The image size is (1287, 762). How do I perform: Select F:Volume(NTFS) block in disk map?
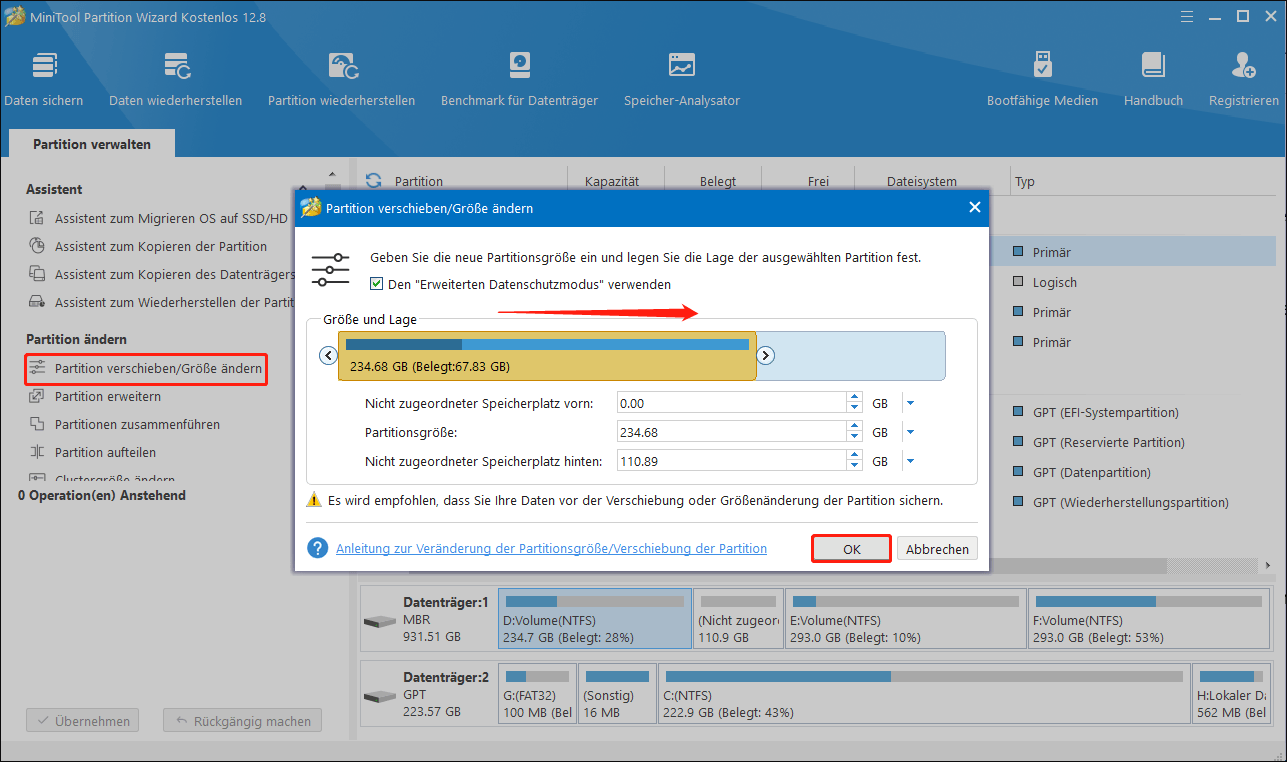coord(1150,618)
